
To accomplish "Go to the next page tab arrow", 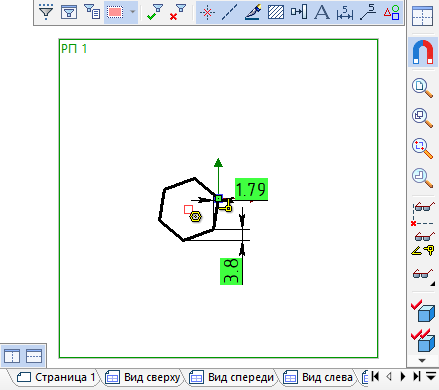I will coord(403,376).
